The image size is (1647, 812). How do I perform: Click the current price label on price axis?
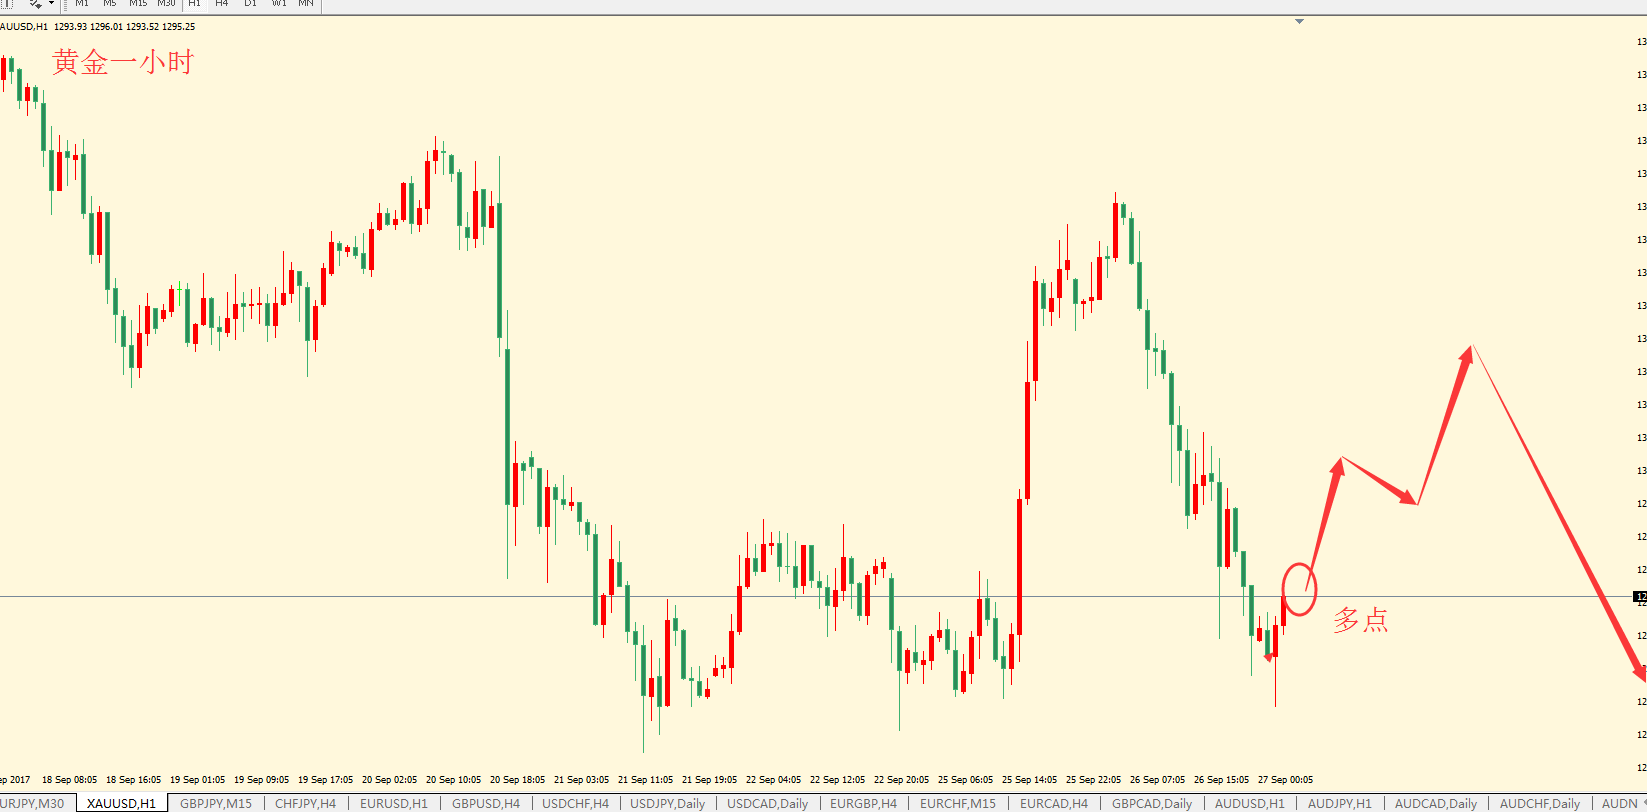(x=1640, y=597)
